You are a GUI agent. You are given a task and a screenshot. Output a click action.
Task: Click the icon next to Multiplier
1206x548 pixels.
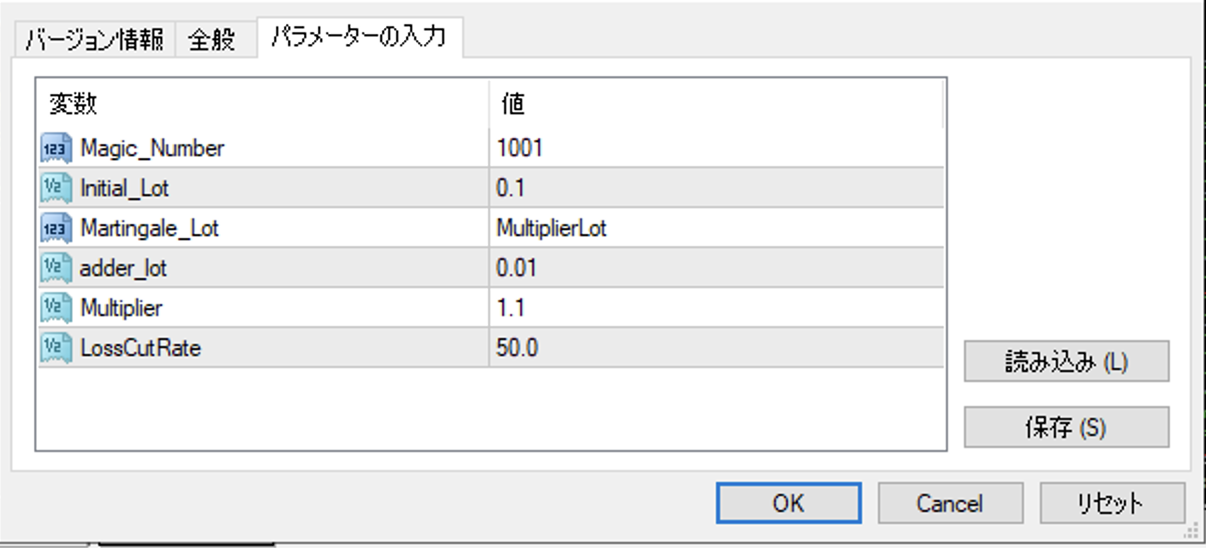56,308
